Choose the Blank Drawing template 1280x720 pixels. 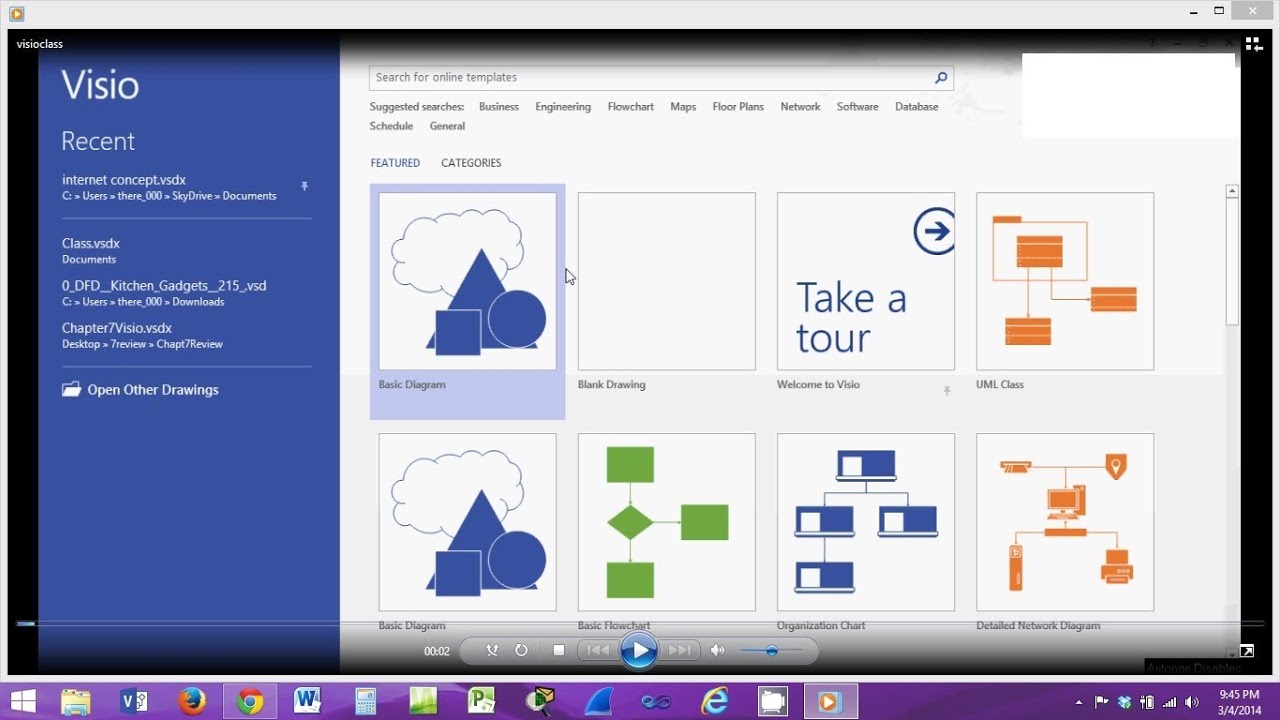point(667,292)
